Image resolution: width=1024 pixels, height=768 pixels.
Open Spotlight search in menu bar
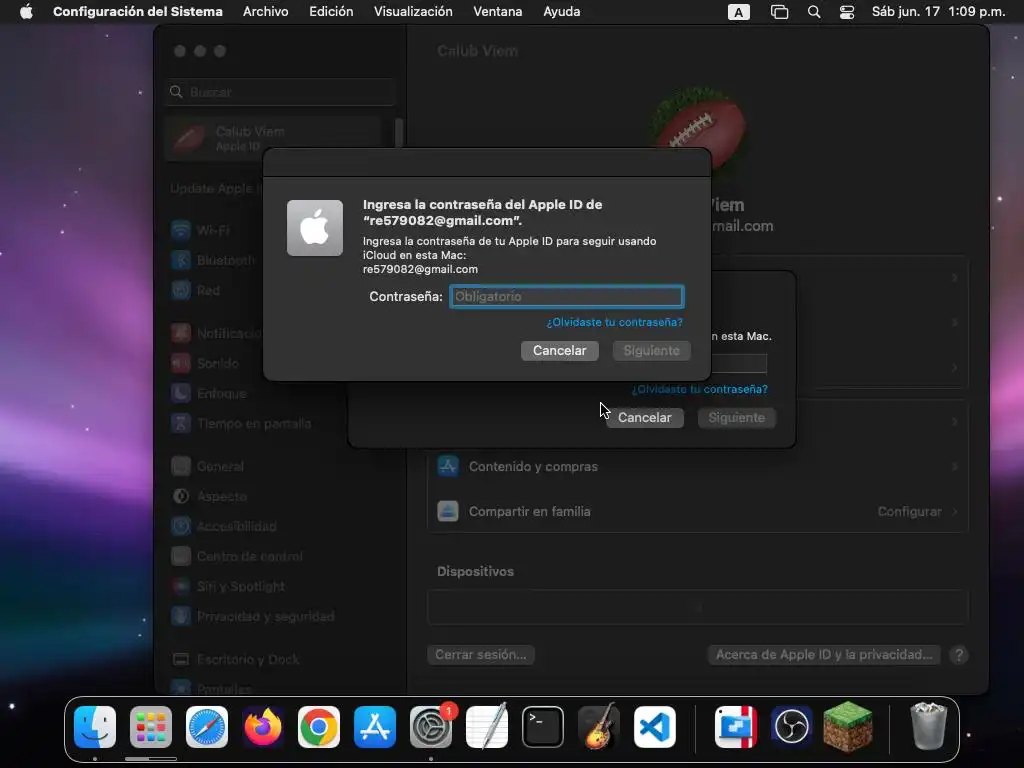pos(814,12)
